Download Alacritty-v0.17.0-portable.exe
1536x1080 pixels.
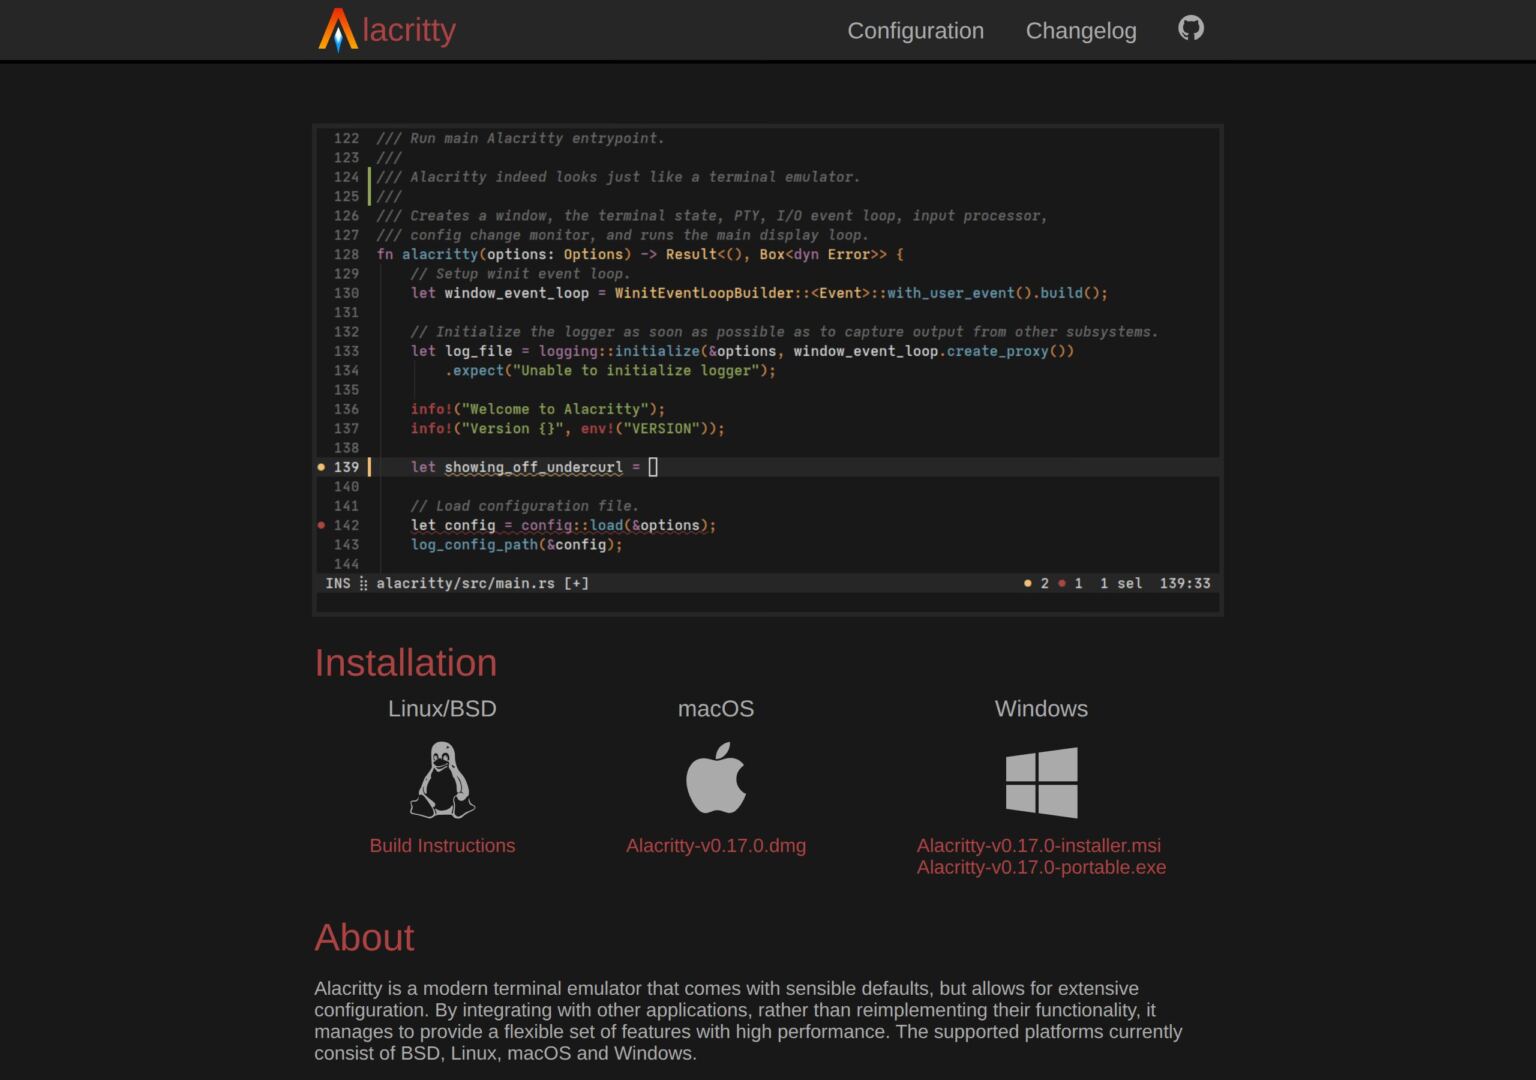pos(1041,867)
